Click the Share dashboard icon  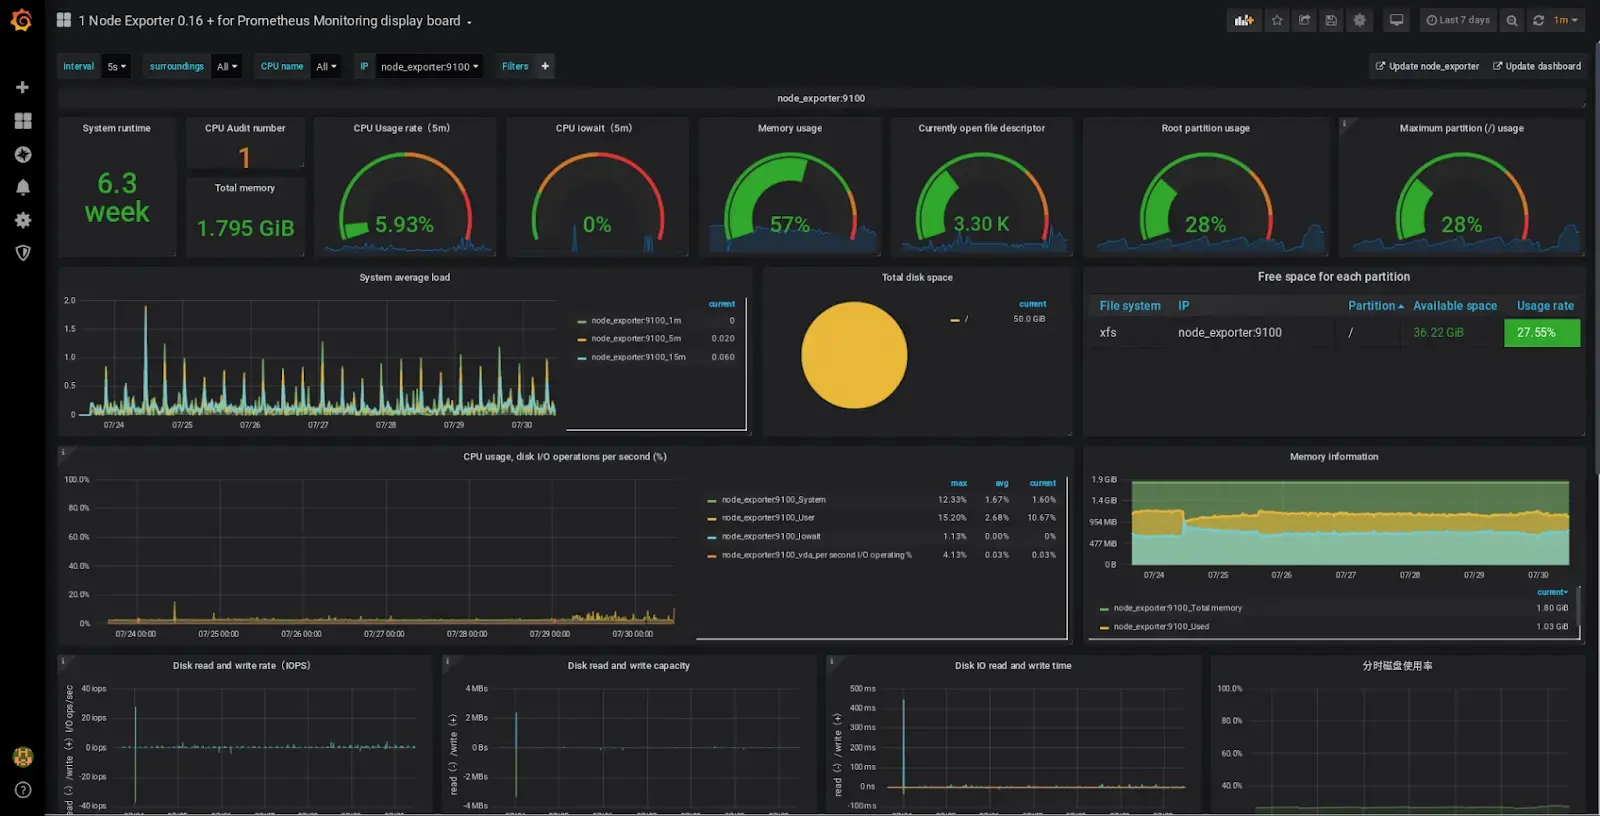(x=1304, y=20)
